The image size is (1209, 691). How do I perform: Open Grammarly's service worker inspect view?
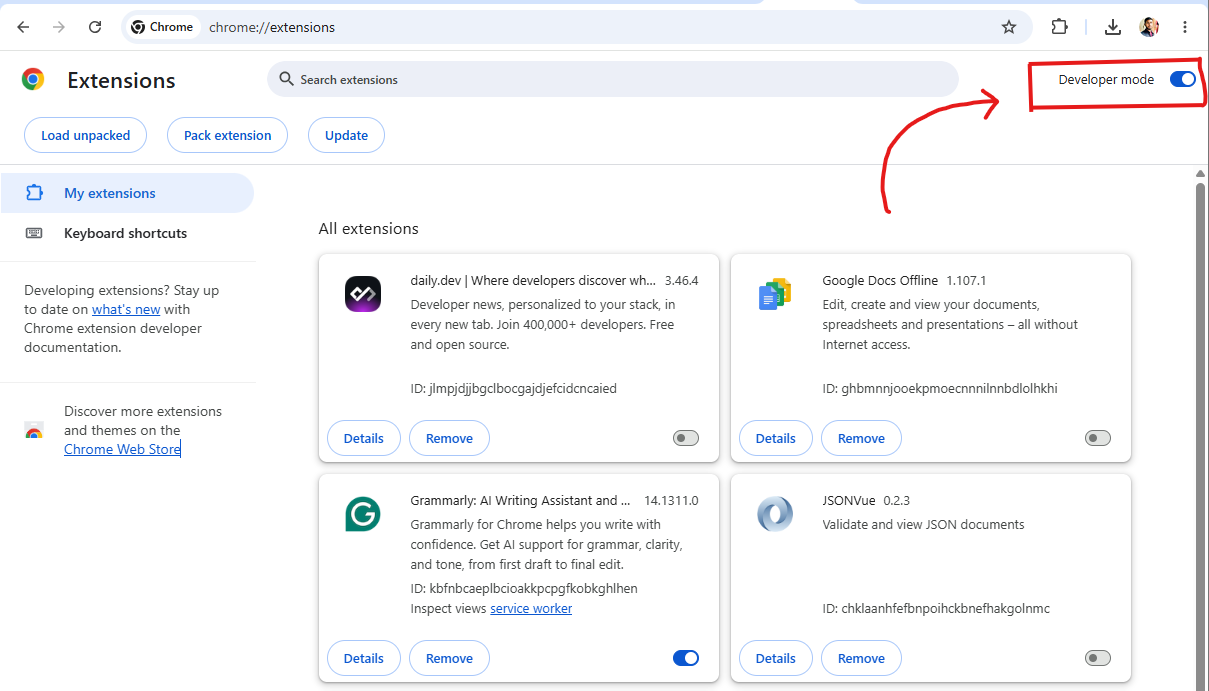pyautogui.click(x=531, y=608)
